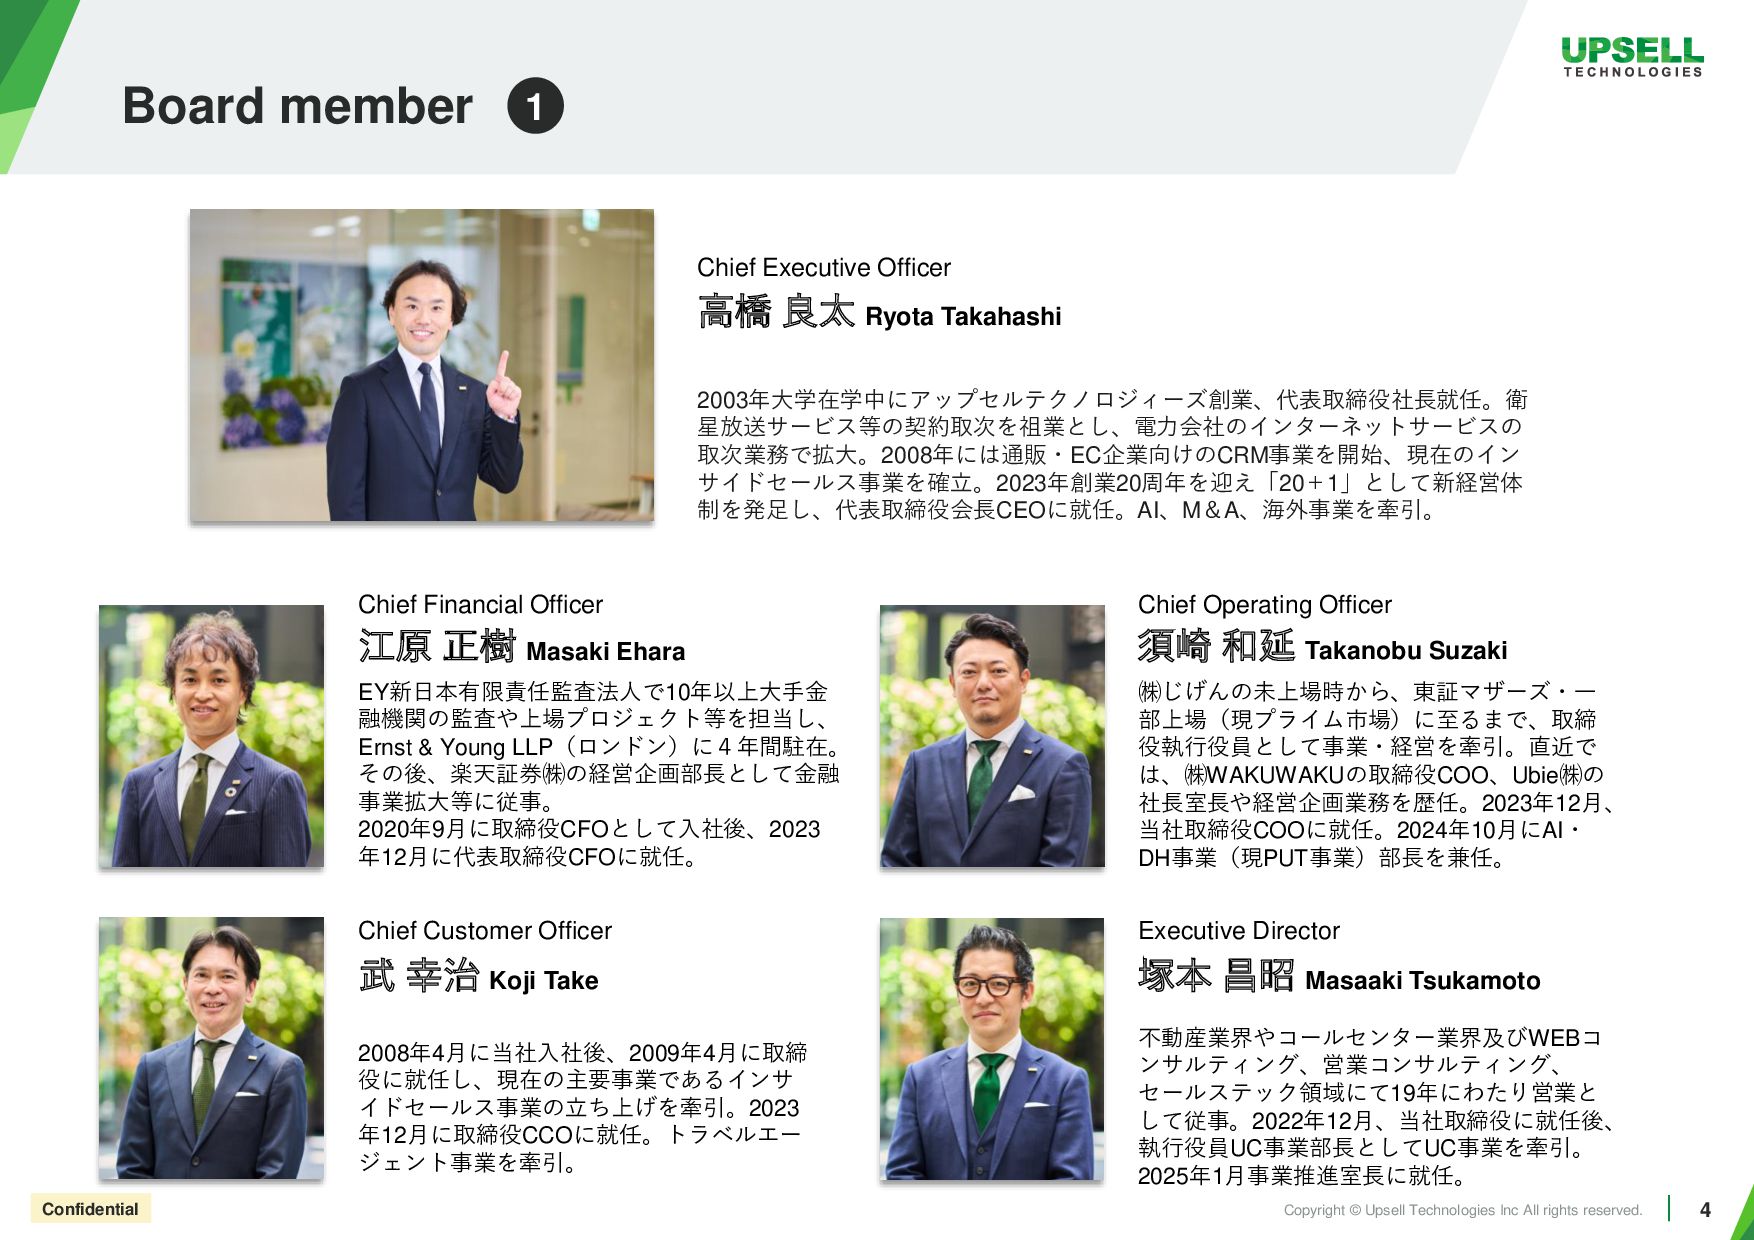Select Takanobu Suzaki's portrait photo
The image size is (1754, 1240).
(992, 736)
